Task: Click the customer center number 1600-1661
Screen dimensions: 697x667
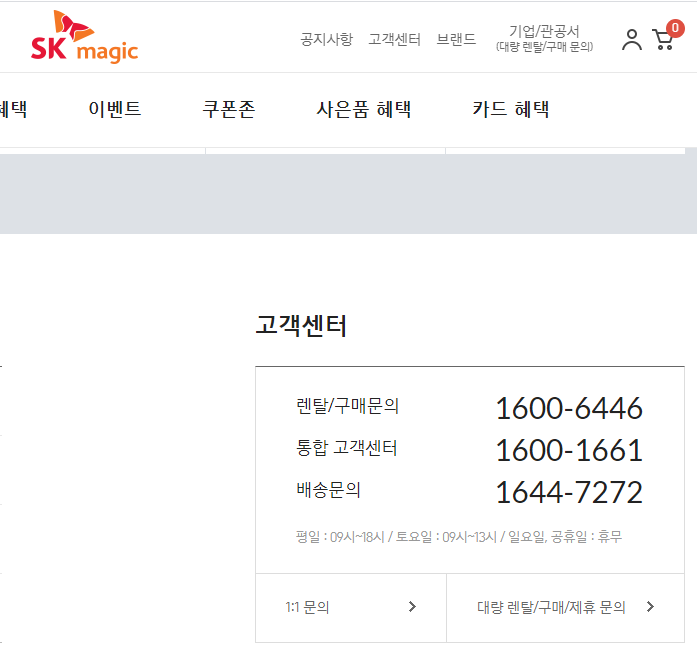Action: [x=569, y=450]
